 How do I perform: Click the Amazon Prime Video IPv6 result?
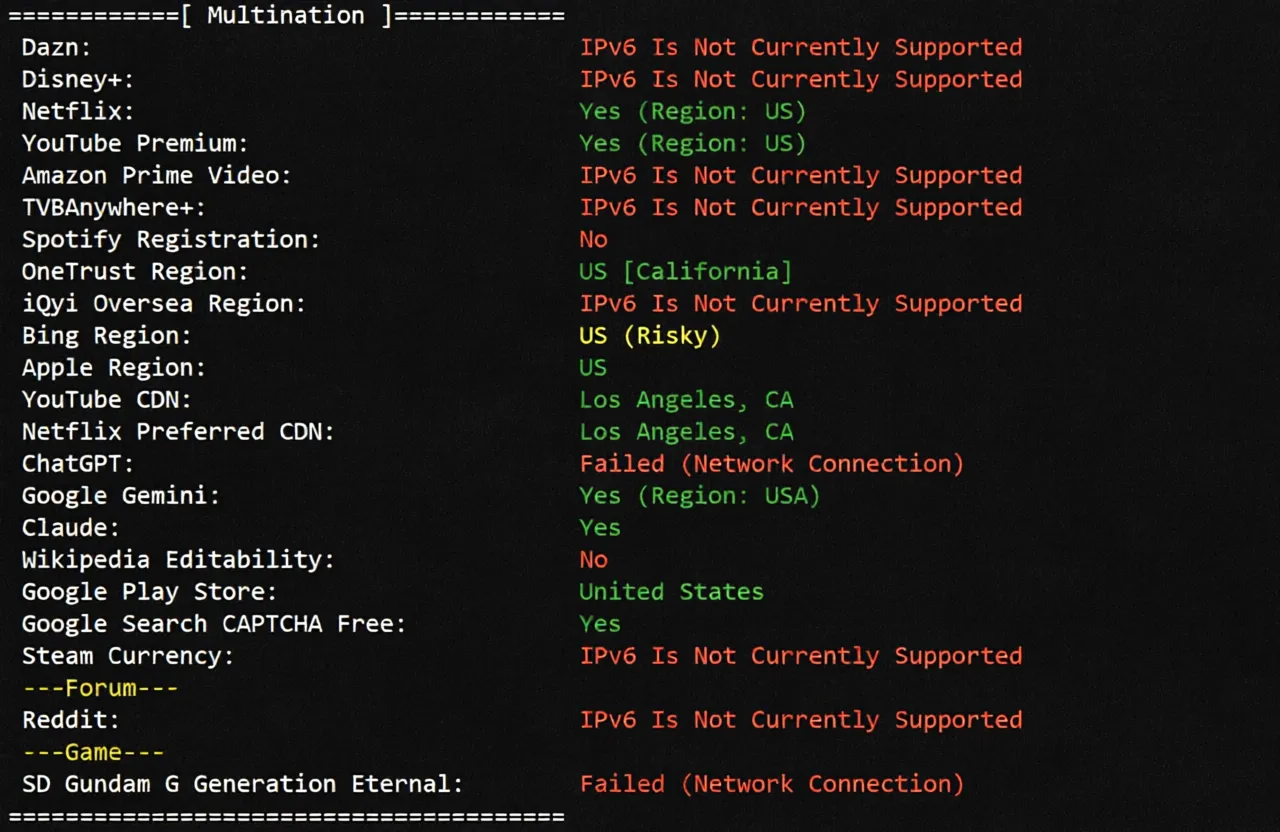(801, 175)
